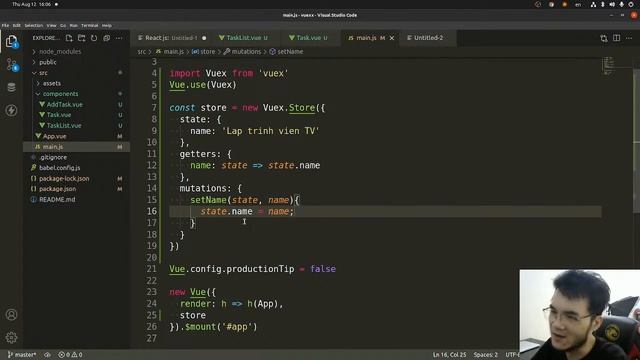
Task: Click 'Spaces: 2' indentation setting
Action: (x=485, y=355)
